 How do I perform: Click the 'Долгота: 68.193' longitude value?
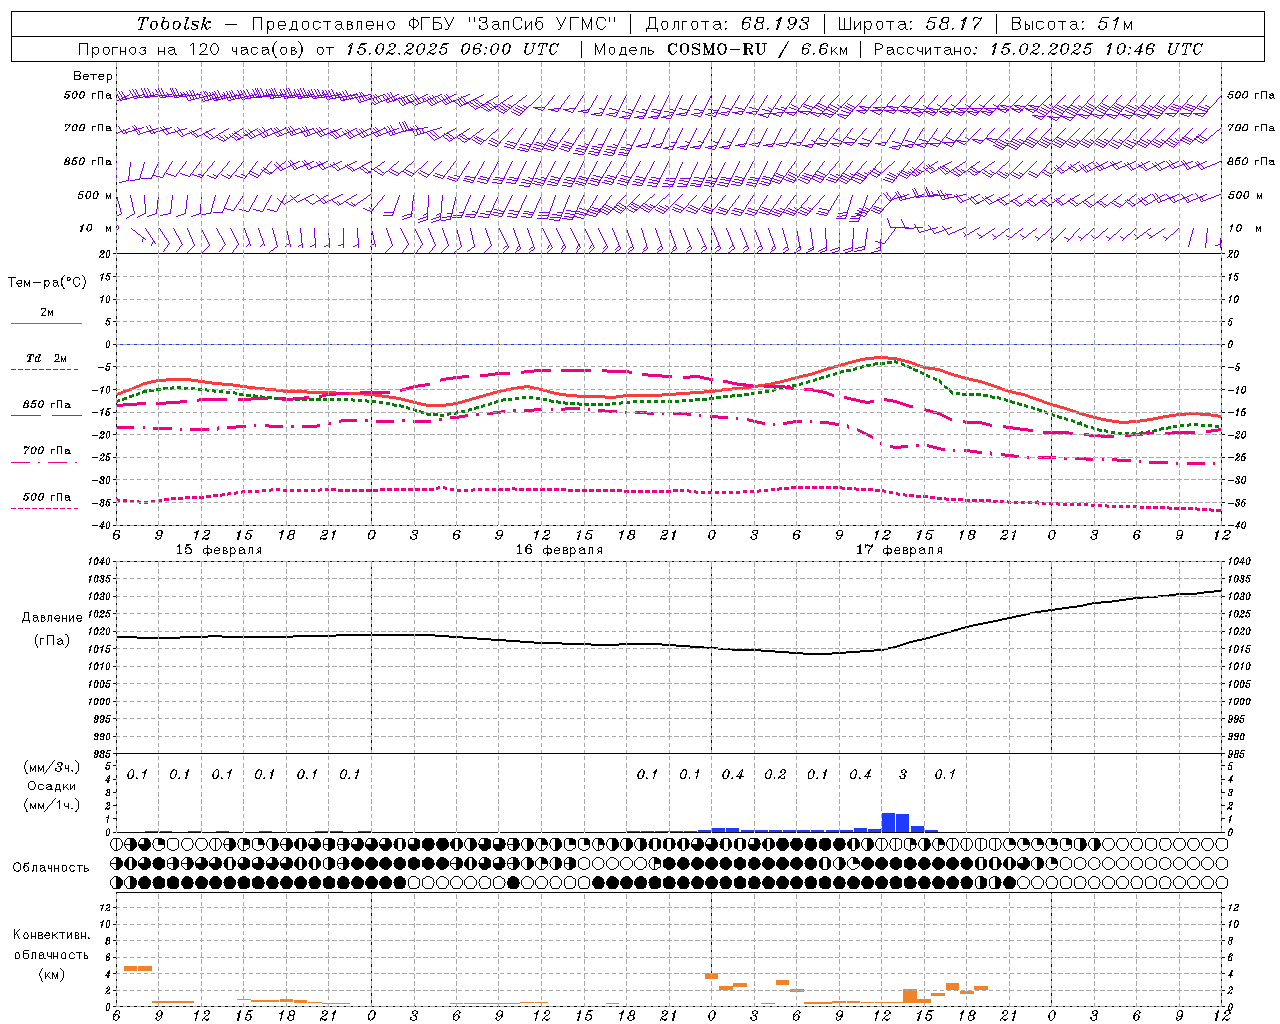(727, 24)
